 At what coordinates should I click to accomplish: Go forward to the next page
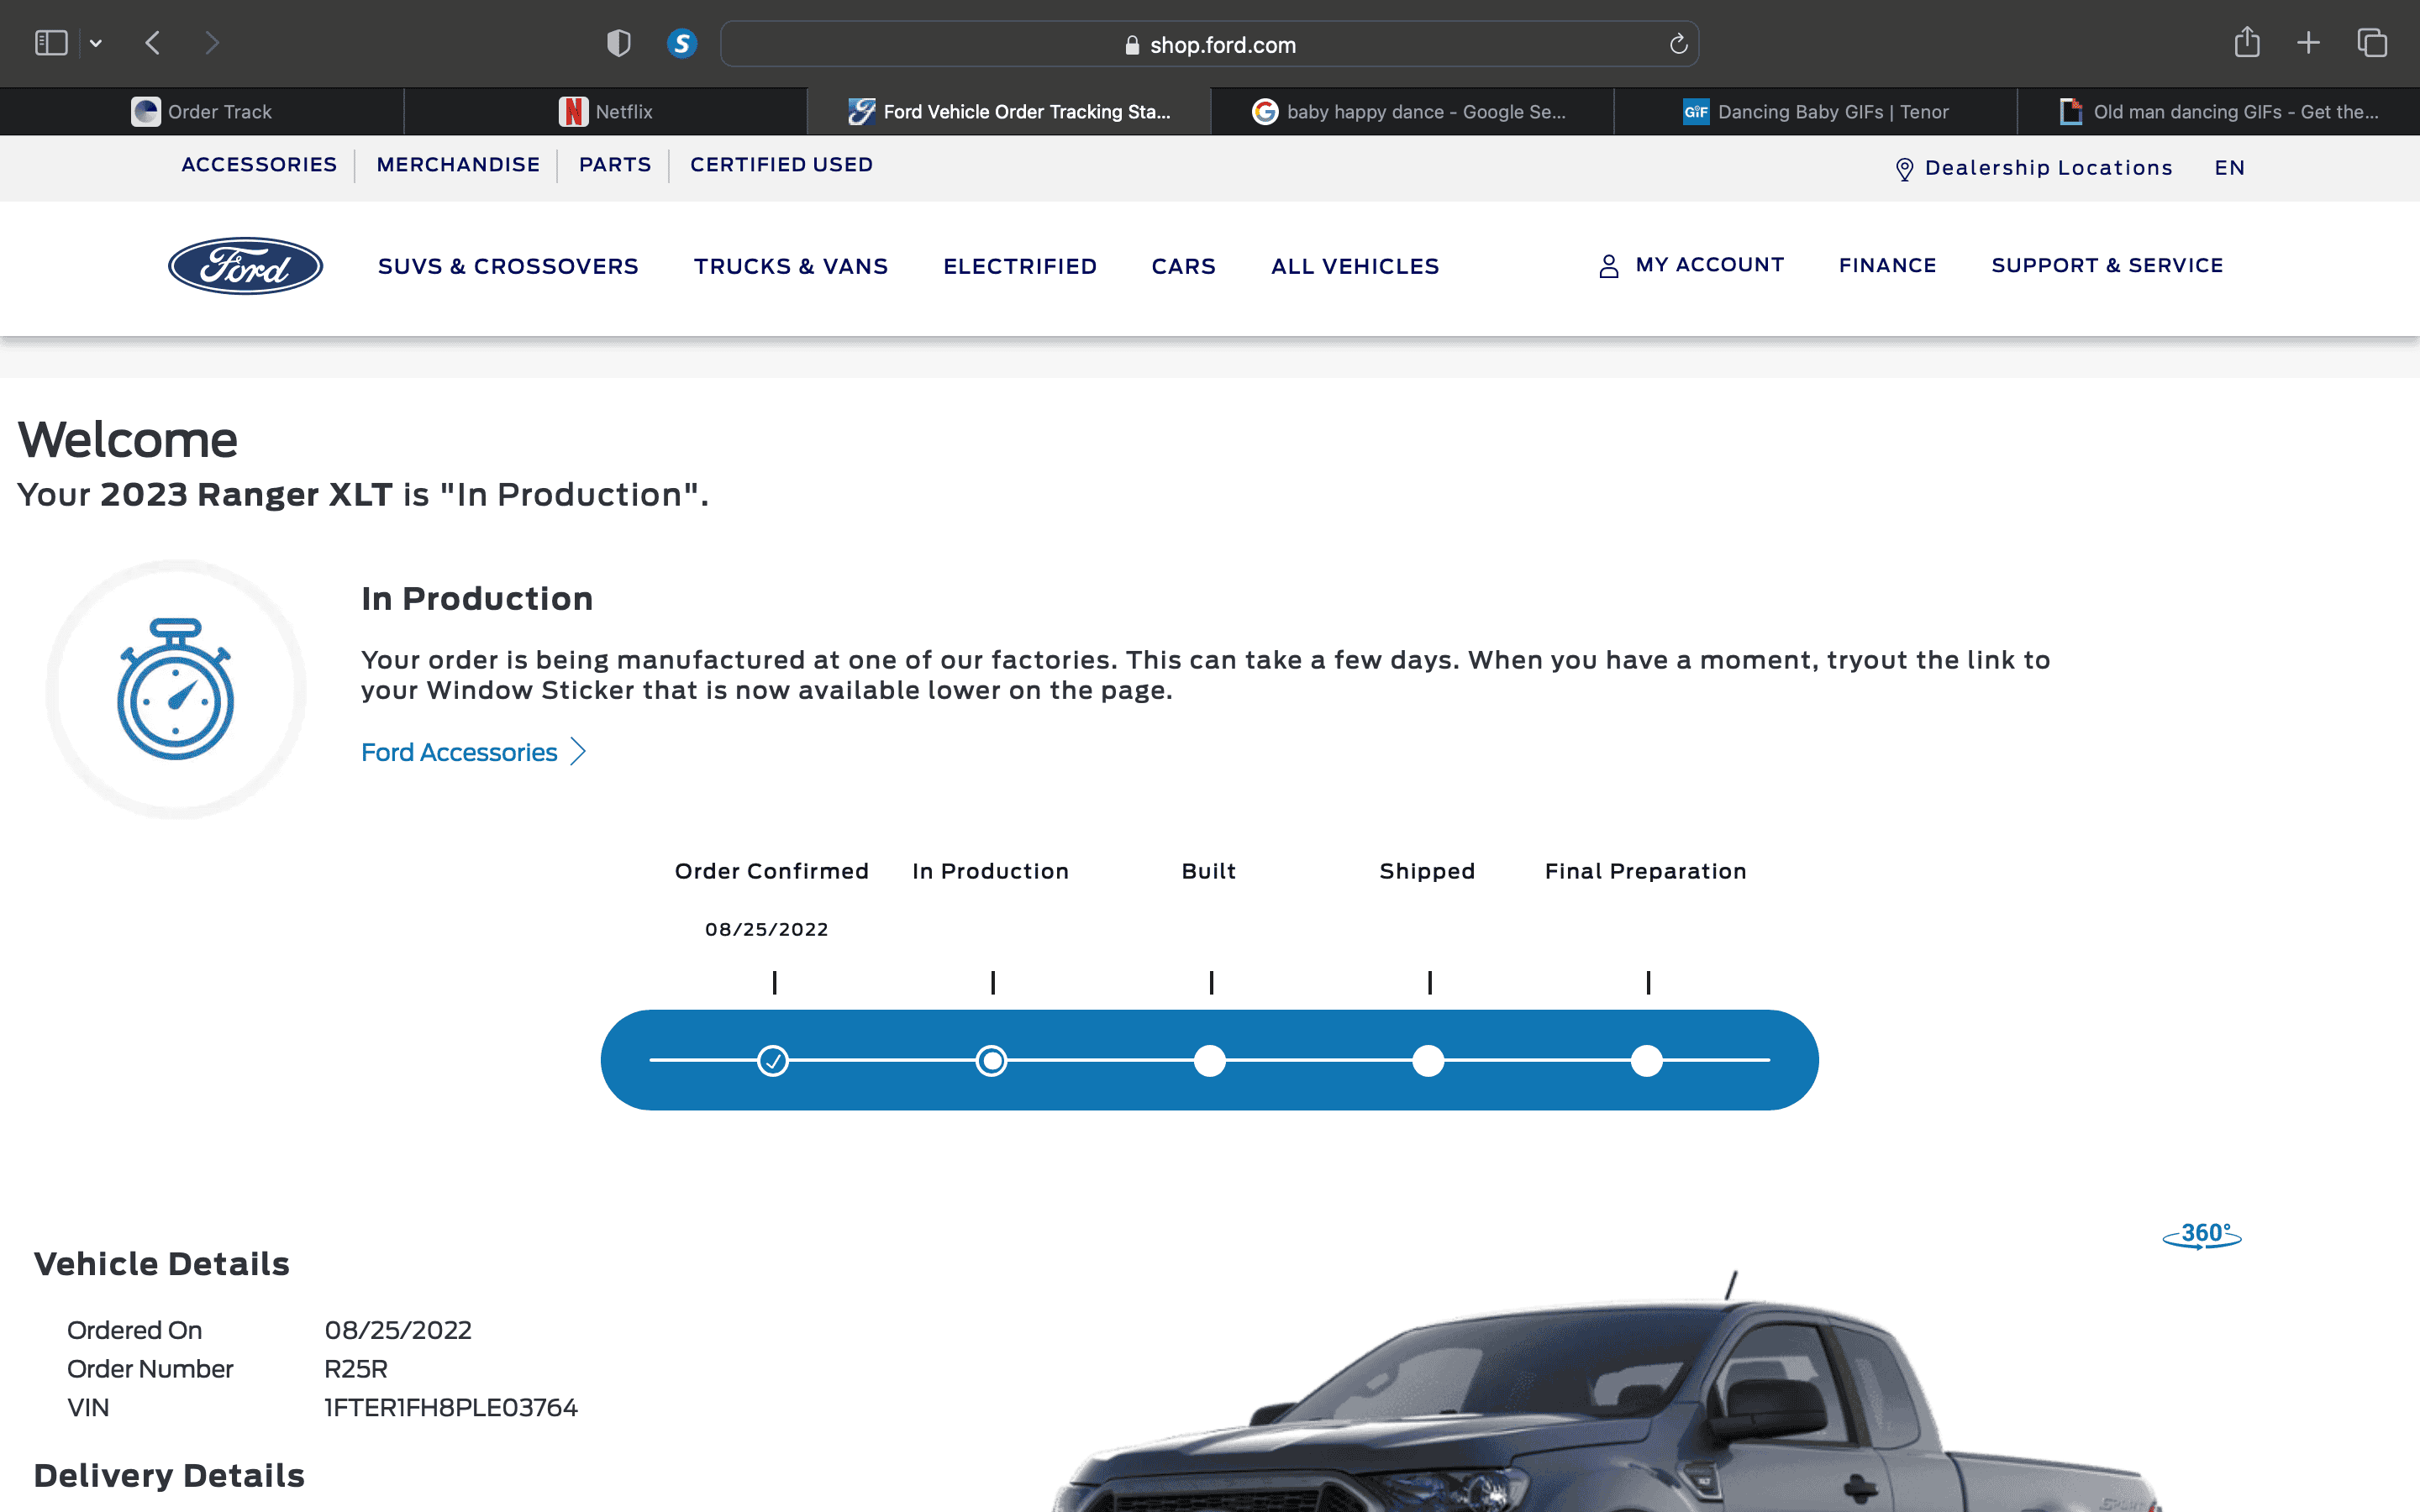(x=212, y=43)
